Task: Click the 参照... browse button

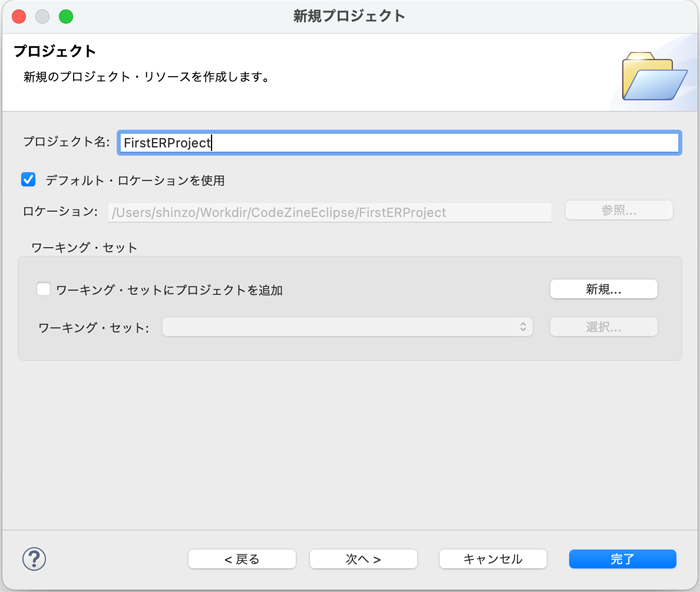Action: point(619,210)
